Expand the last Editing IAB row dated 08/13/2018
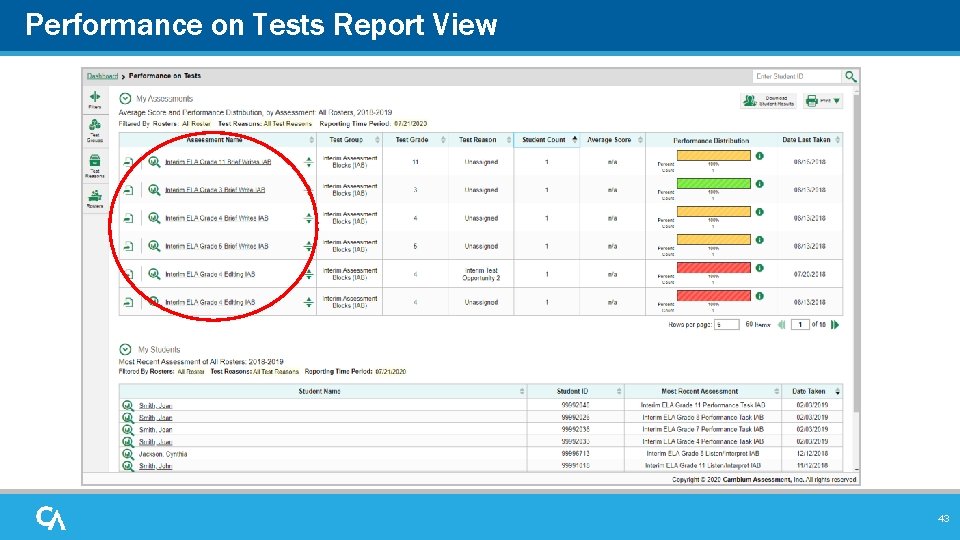Screen dimensions: 960x540 pyautogui.click(x=309, y=302)
